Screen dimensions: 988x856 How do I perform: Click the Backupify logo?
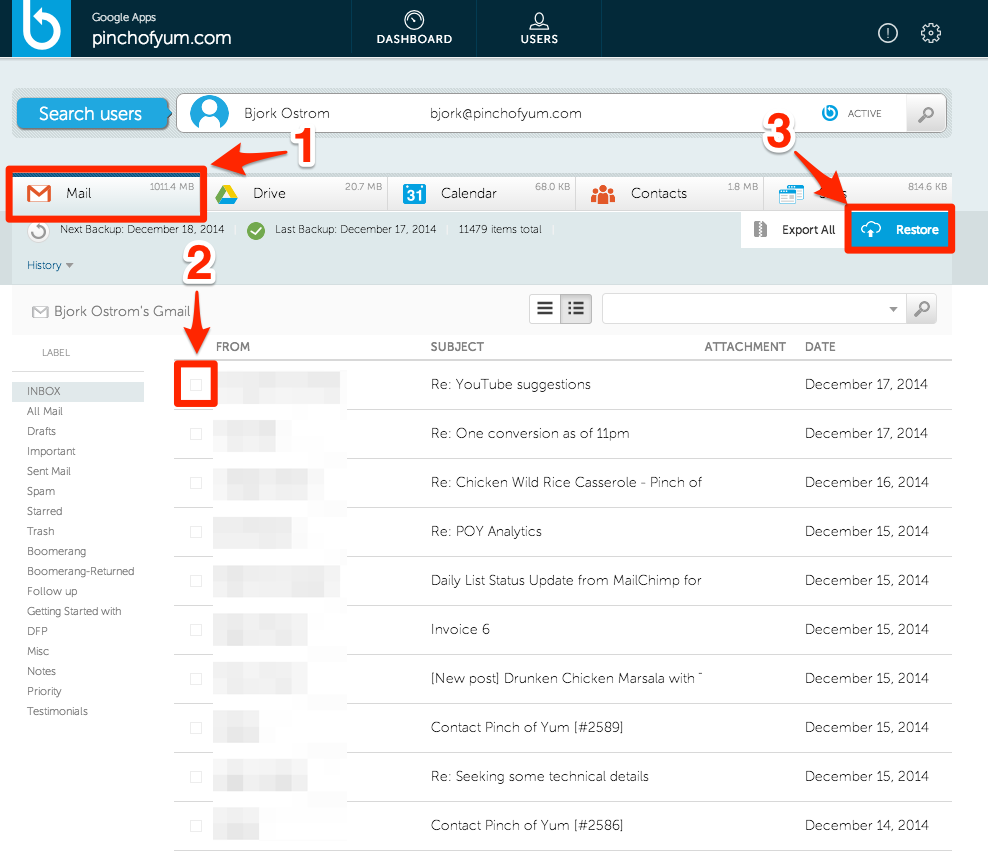[42, 28]
